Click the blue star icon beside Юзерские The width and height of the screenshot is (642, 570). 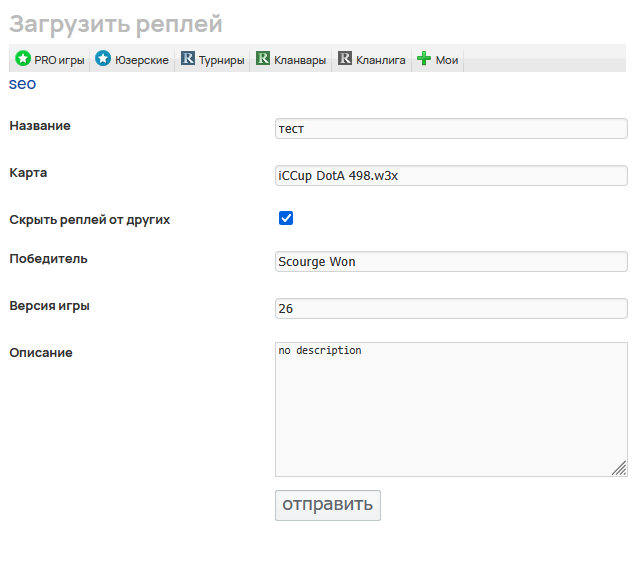(103, 60)
